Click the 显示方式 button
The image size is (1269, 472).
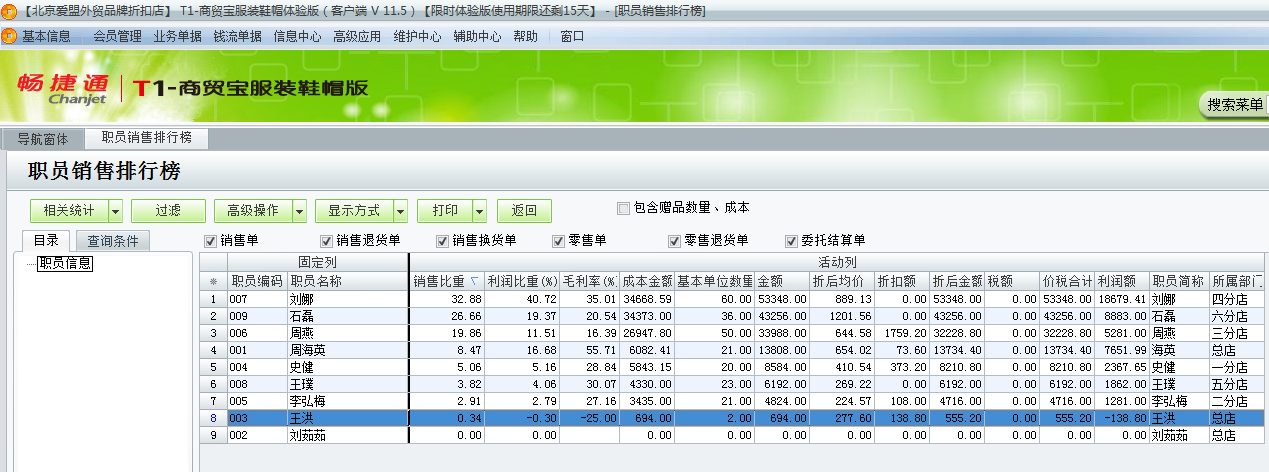[x=354, y=211]
